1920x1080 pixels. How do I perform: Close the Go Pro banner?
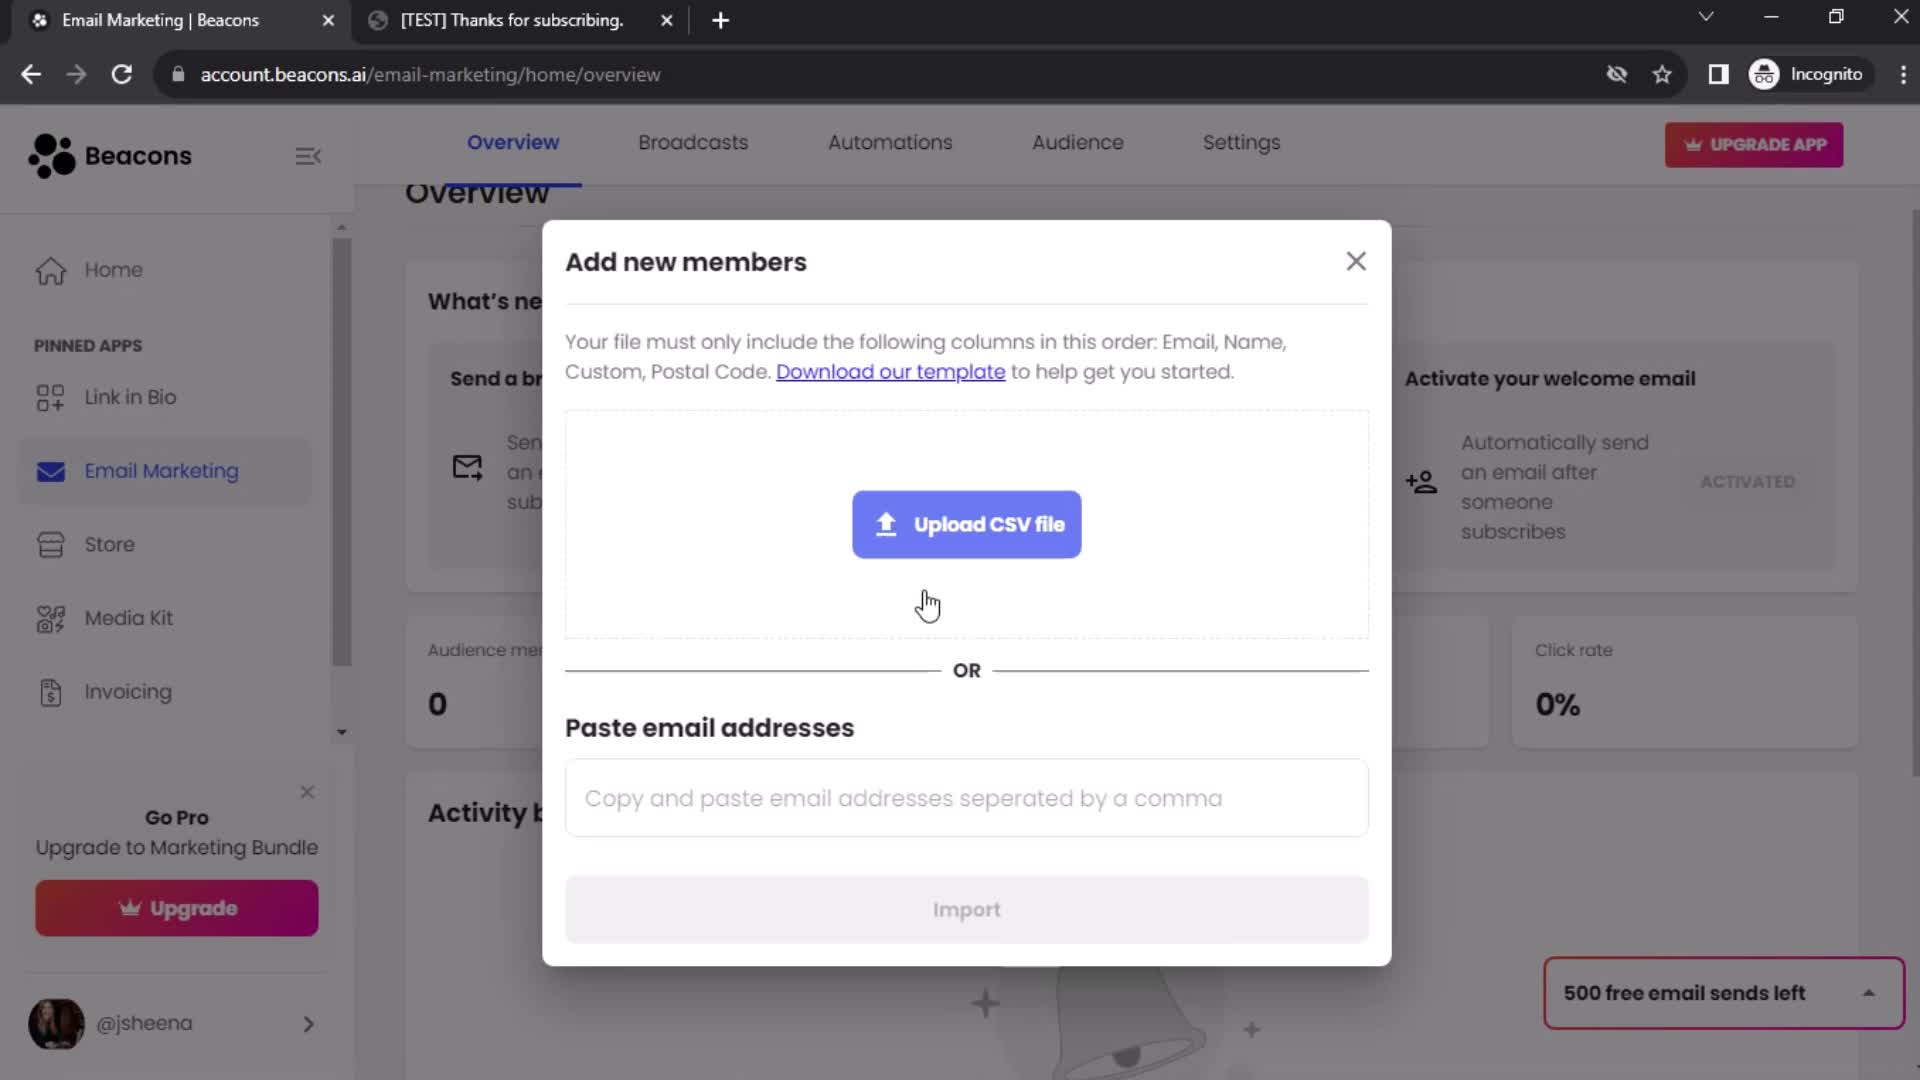[307, 791]
